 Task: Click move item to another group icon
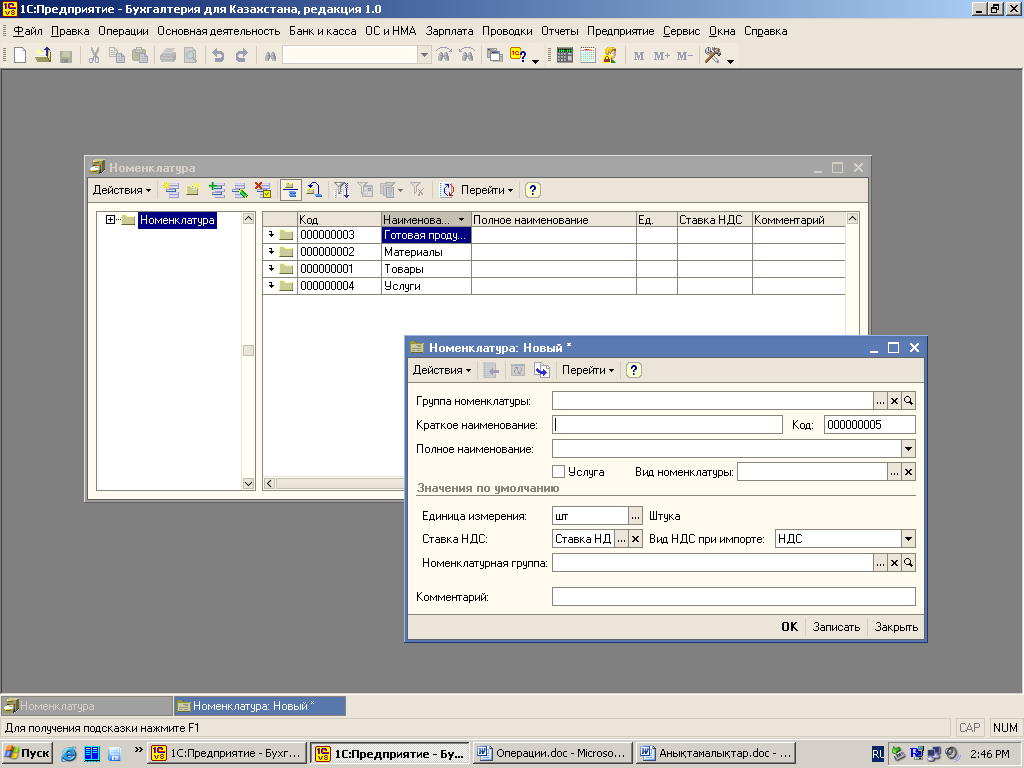click(314, 190)
